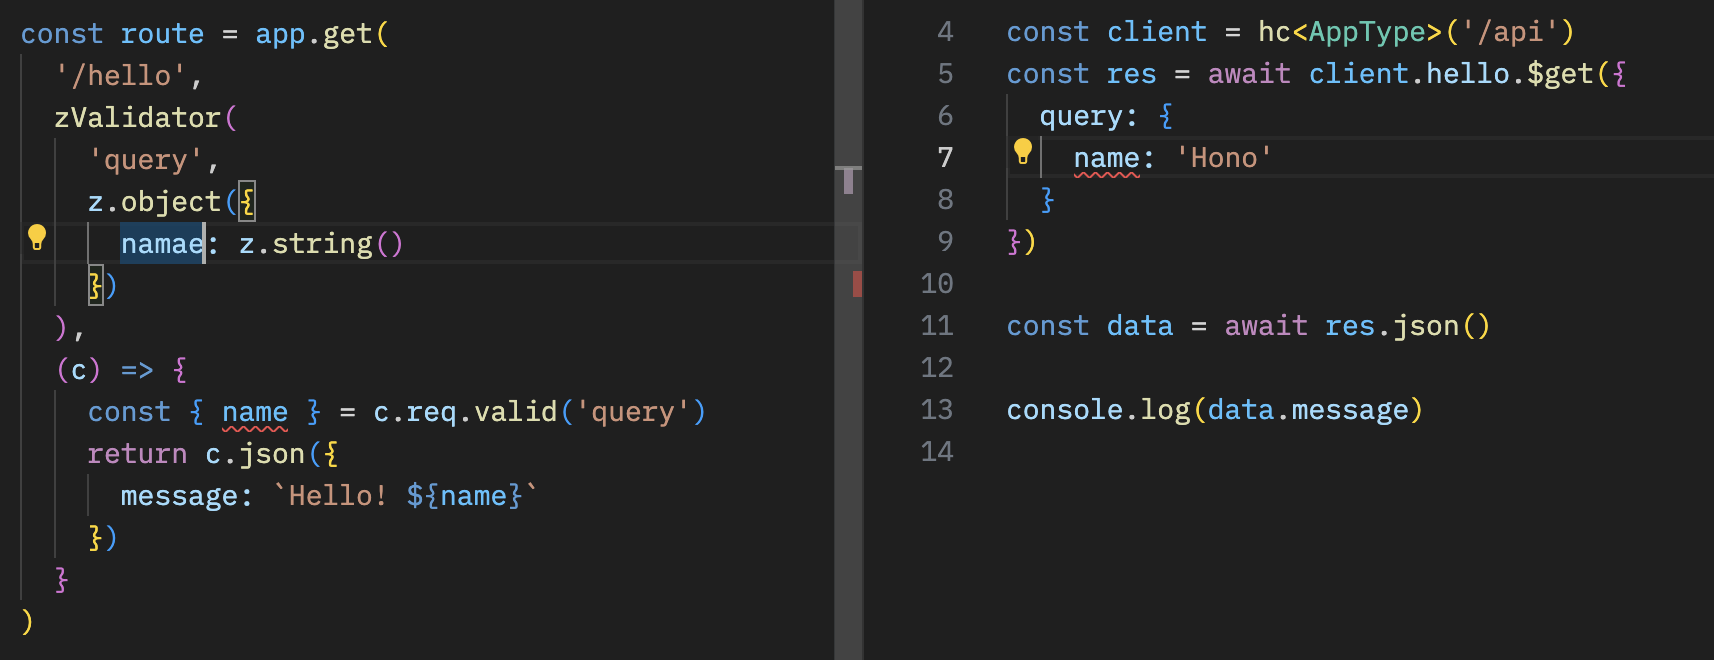
Task: Click the lightbulb next to the namae line
Action: click(x=37, y=237)
